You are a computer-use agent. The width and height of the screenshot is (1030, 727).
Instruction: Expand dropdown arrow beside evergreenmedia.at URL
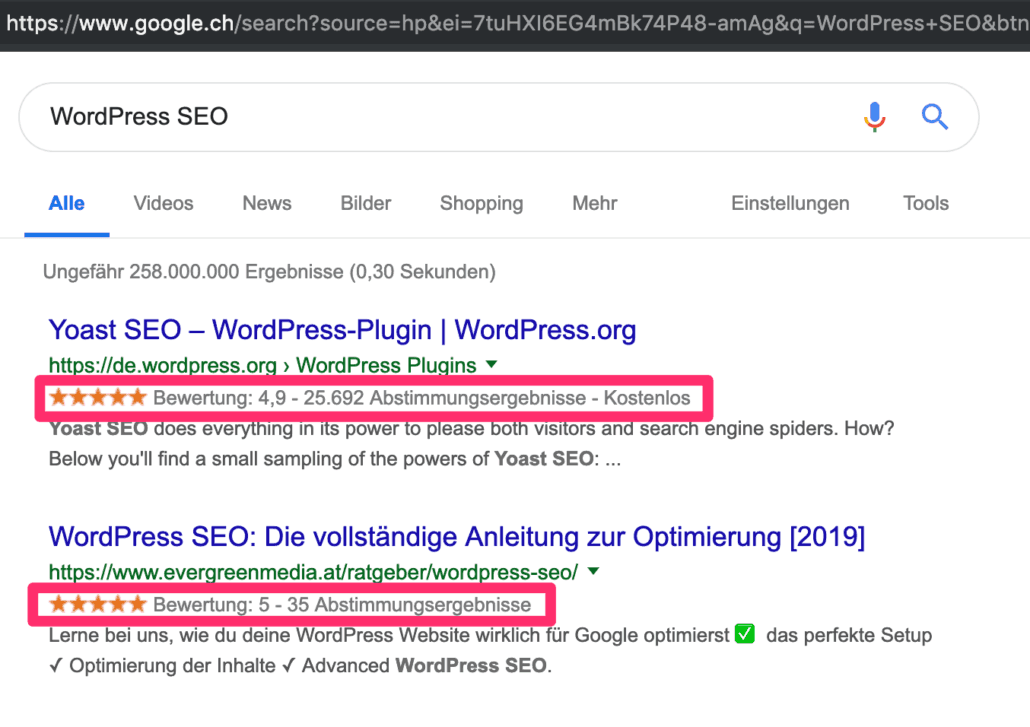click(x=594, y=572)
